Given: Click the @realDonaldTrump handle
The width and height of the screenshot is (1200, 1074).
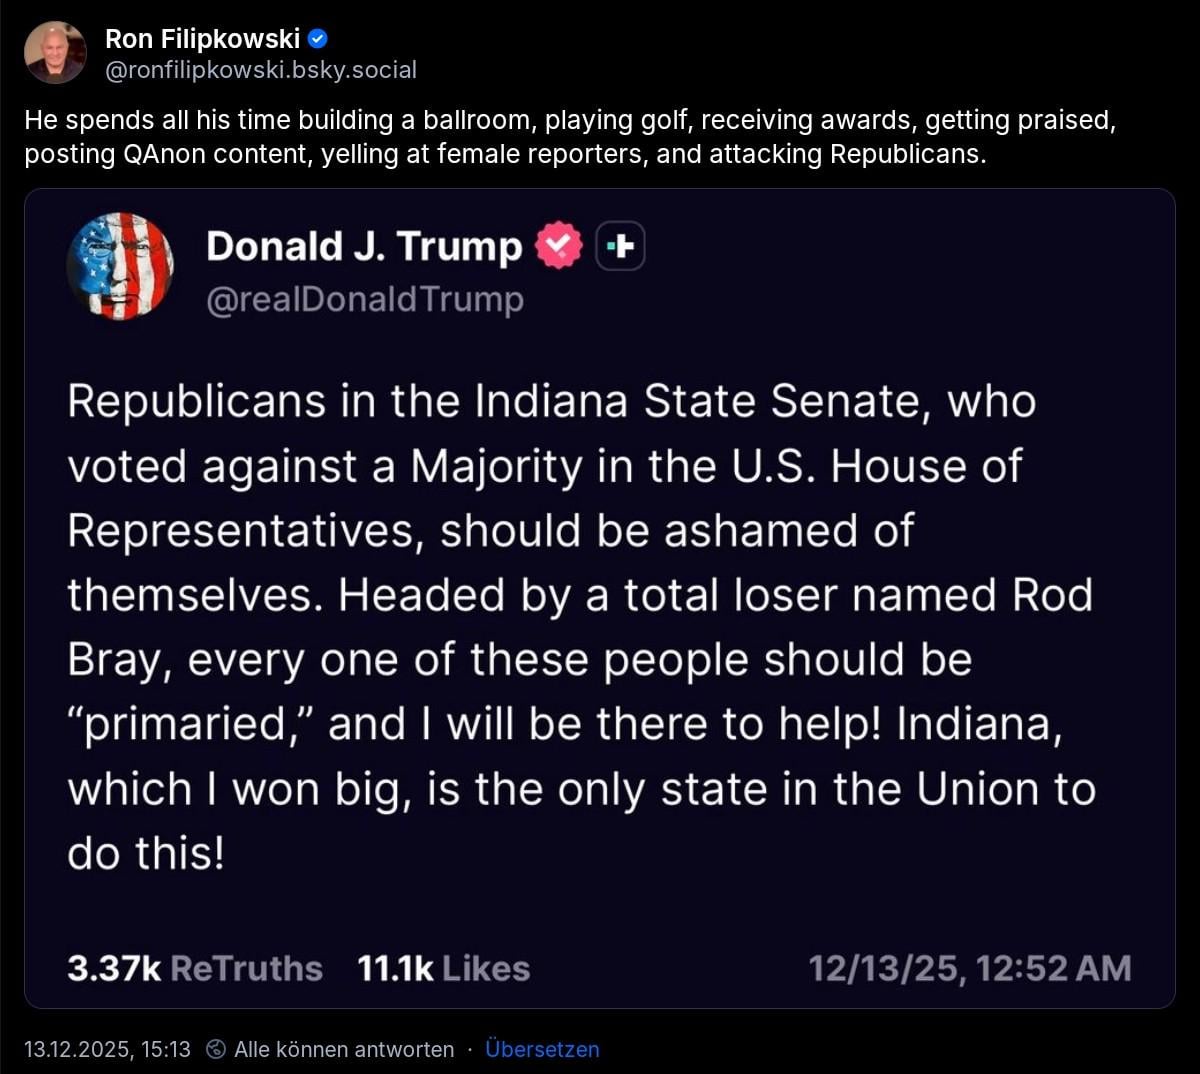Looking at the screenshot, I should [x=364, y=299].
